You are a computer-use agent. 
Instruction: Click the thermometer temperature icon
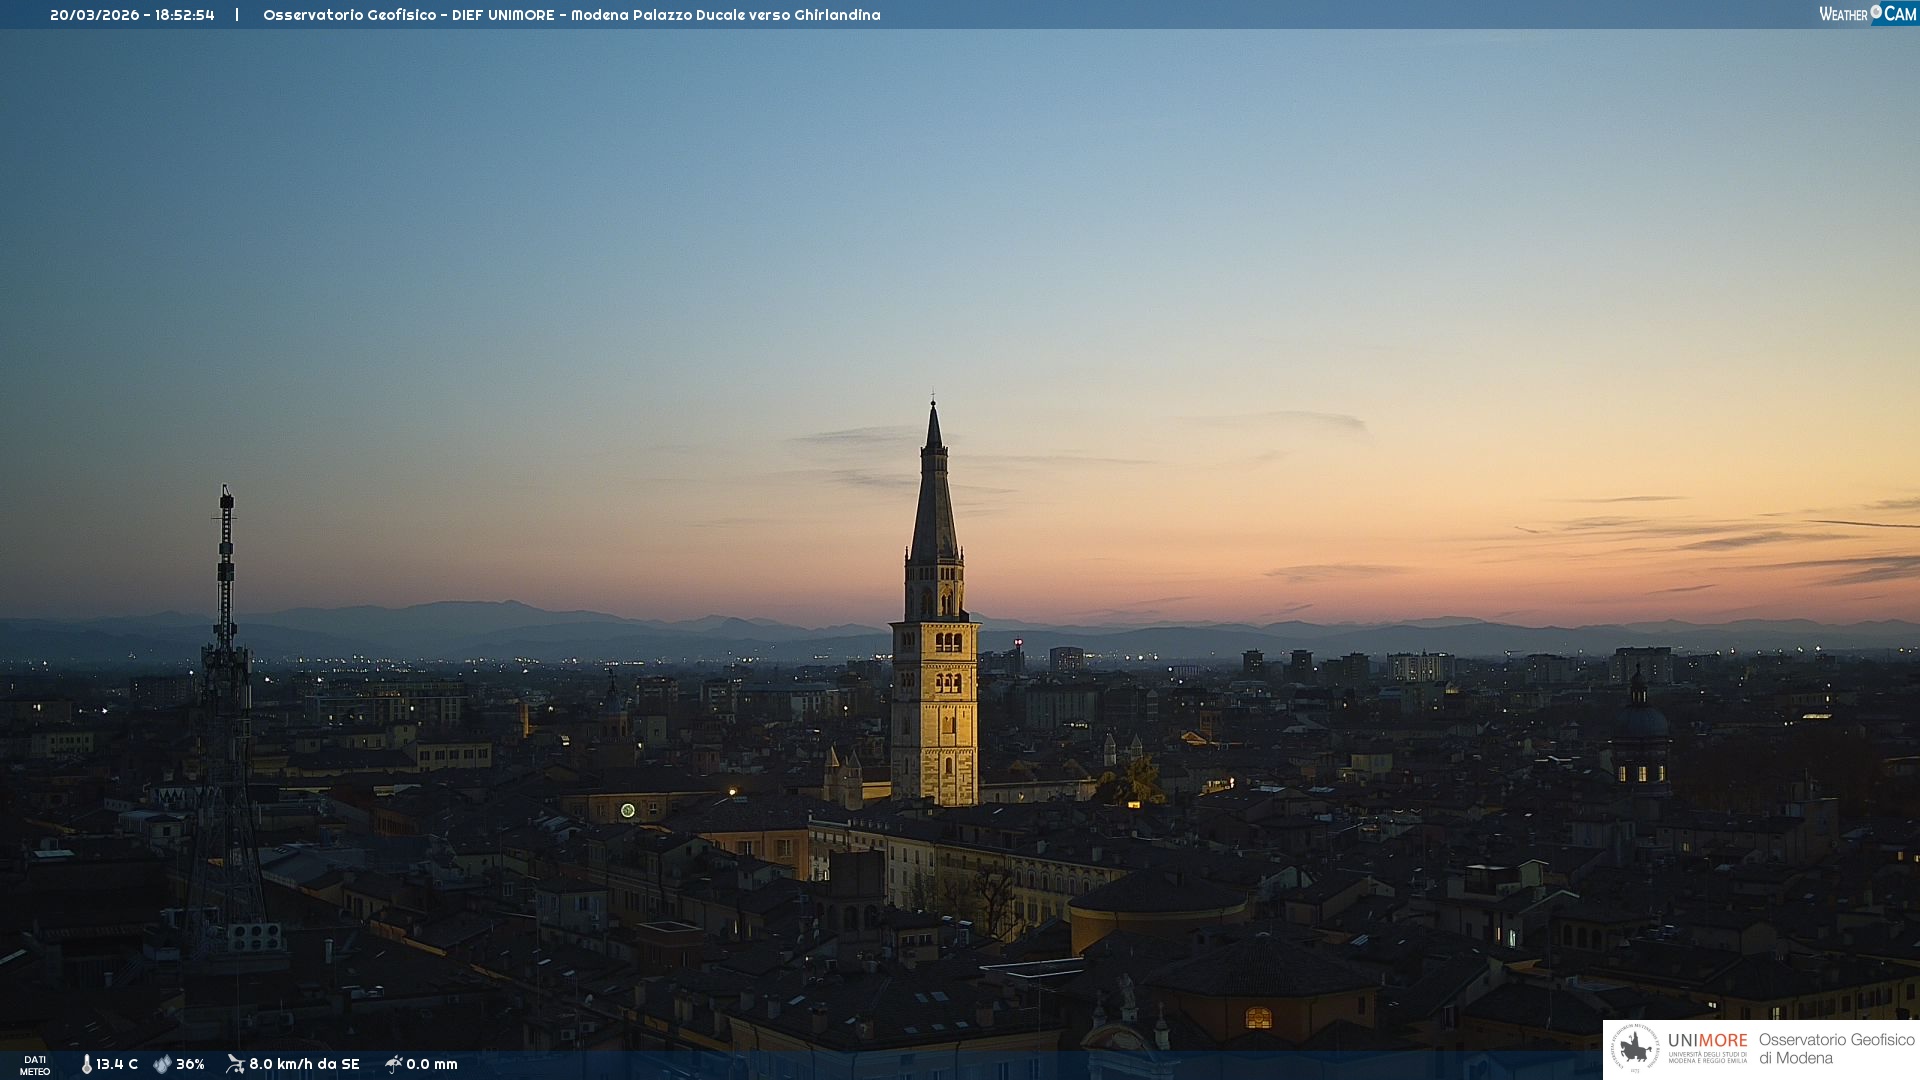pos(86,1064)
